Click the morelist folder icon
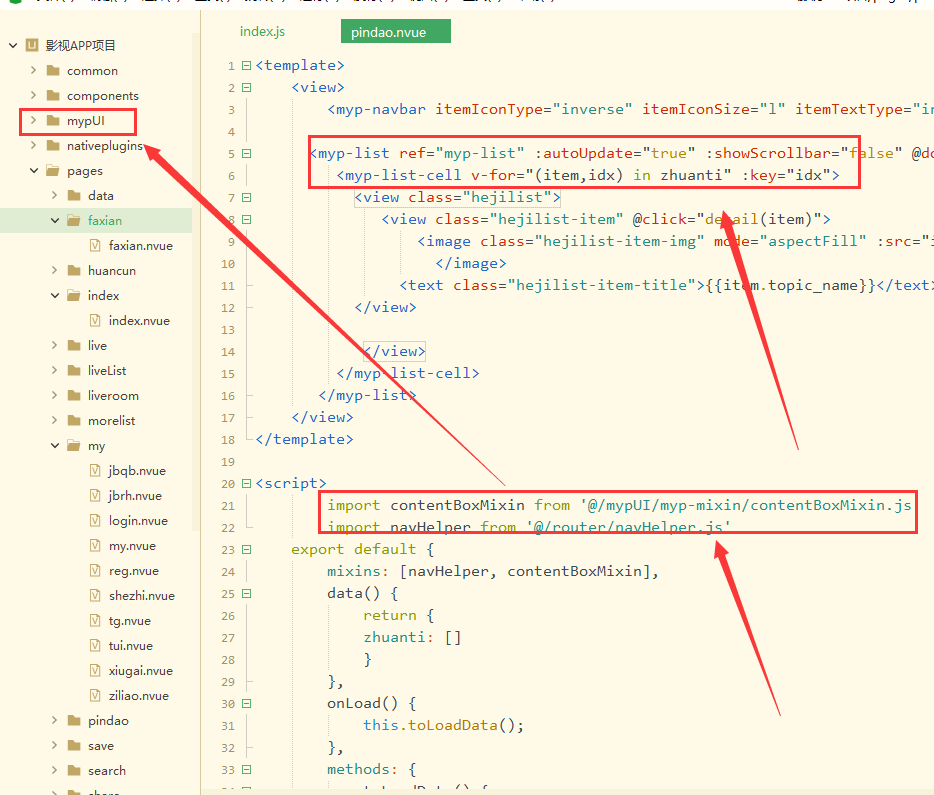The width and height of the screenshot is (934, 795). 74,420
